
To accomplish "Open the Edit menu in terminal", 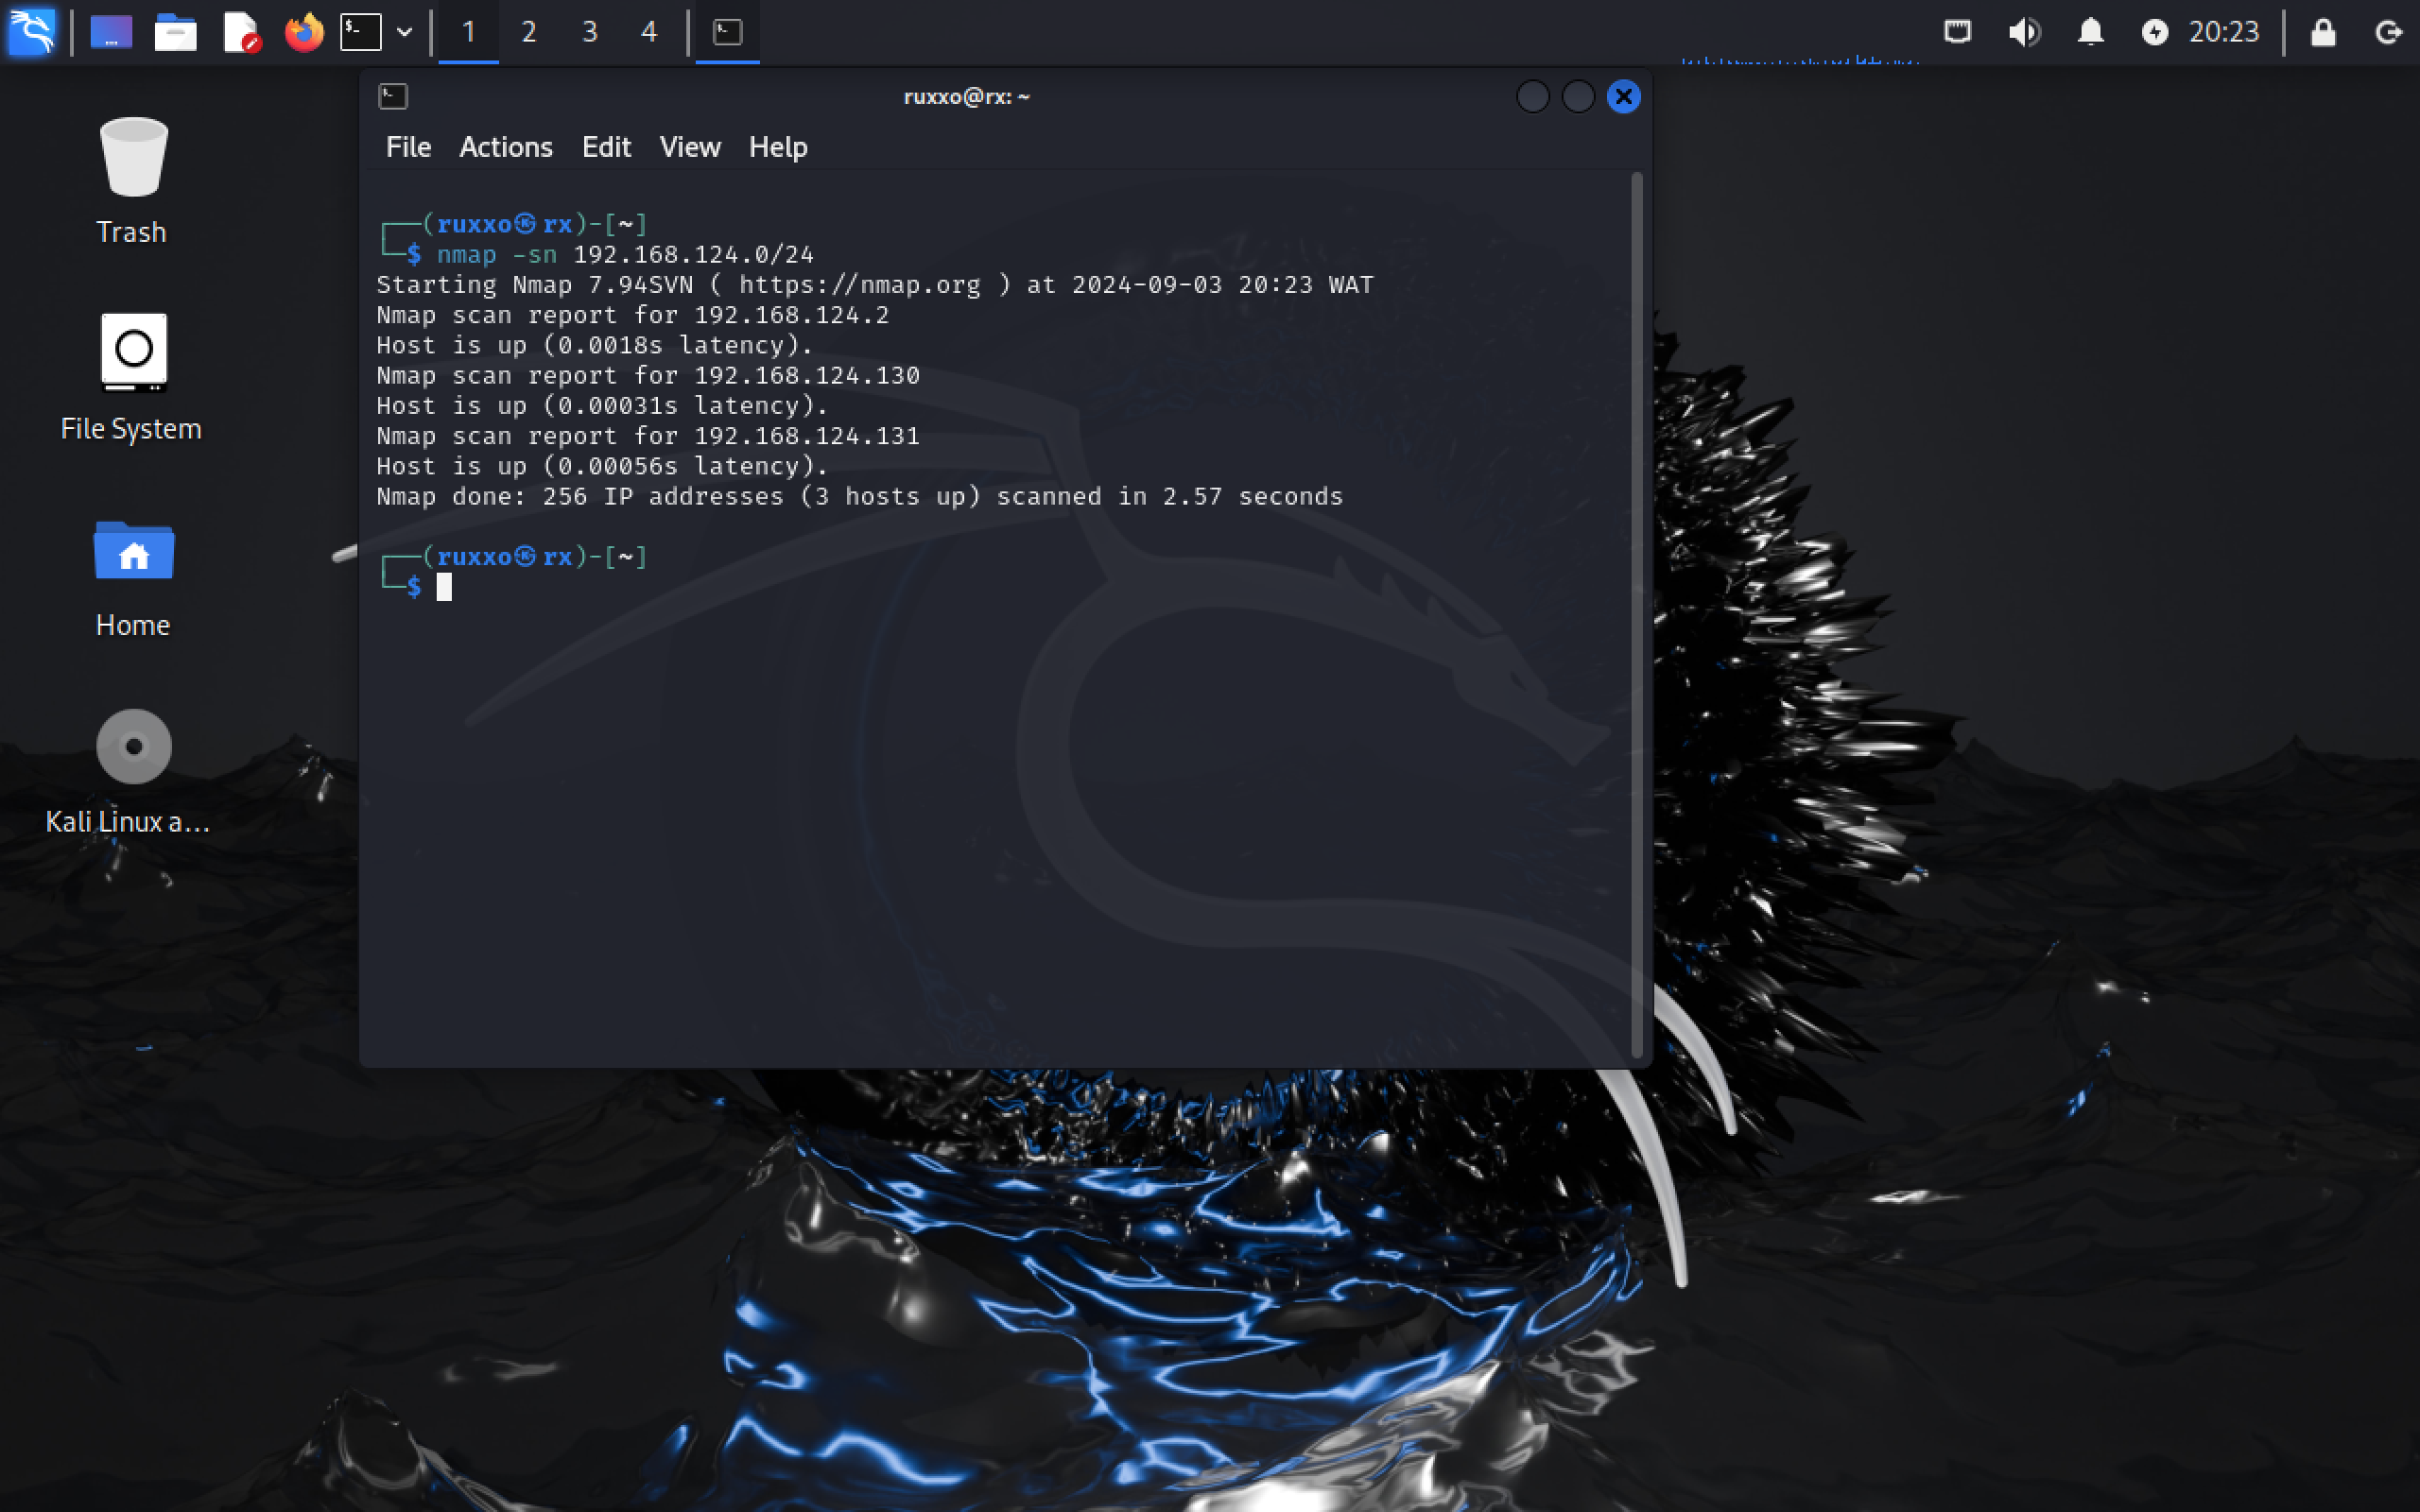I will 606,147.
